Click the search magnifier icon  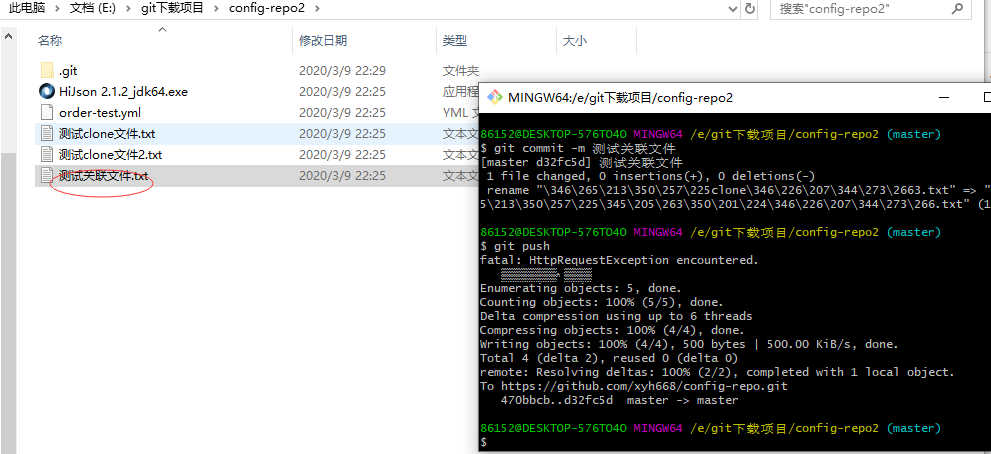[x=958, y=8]
